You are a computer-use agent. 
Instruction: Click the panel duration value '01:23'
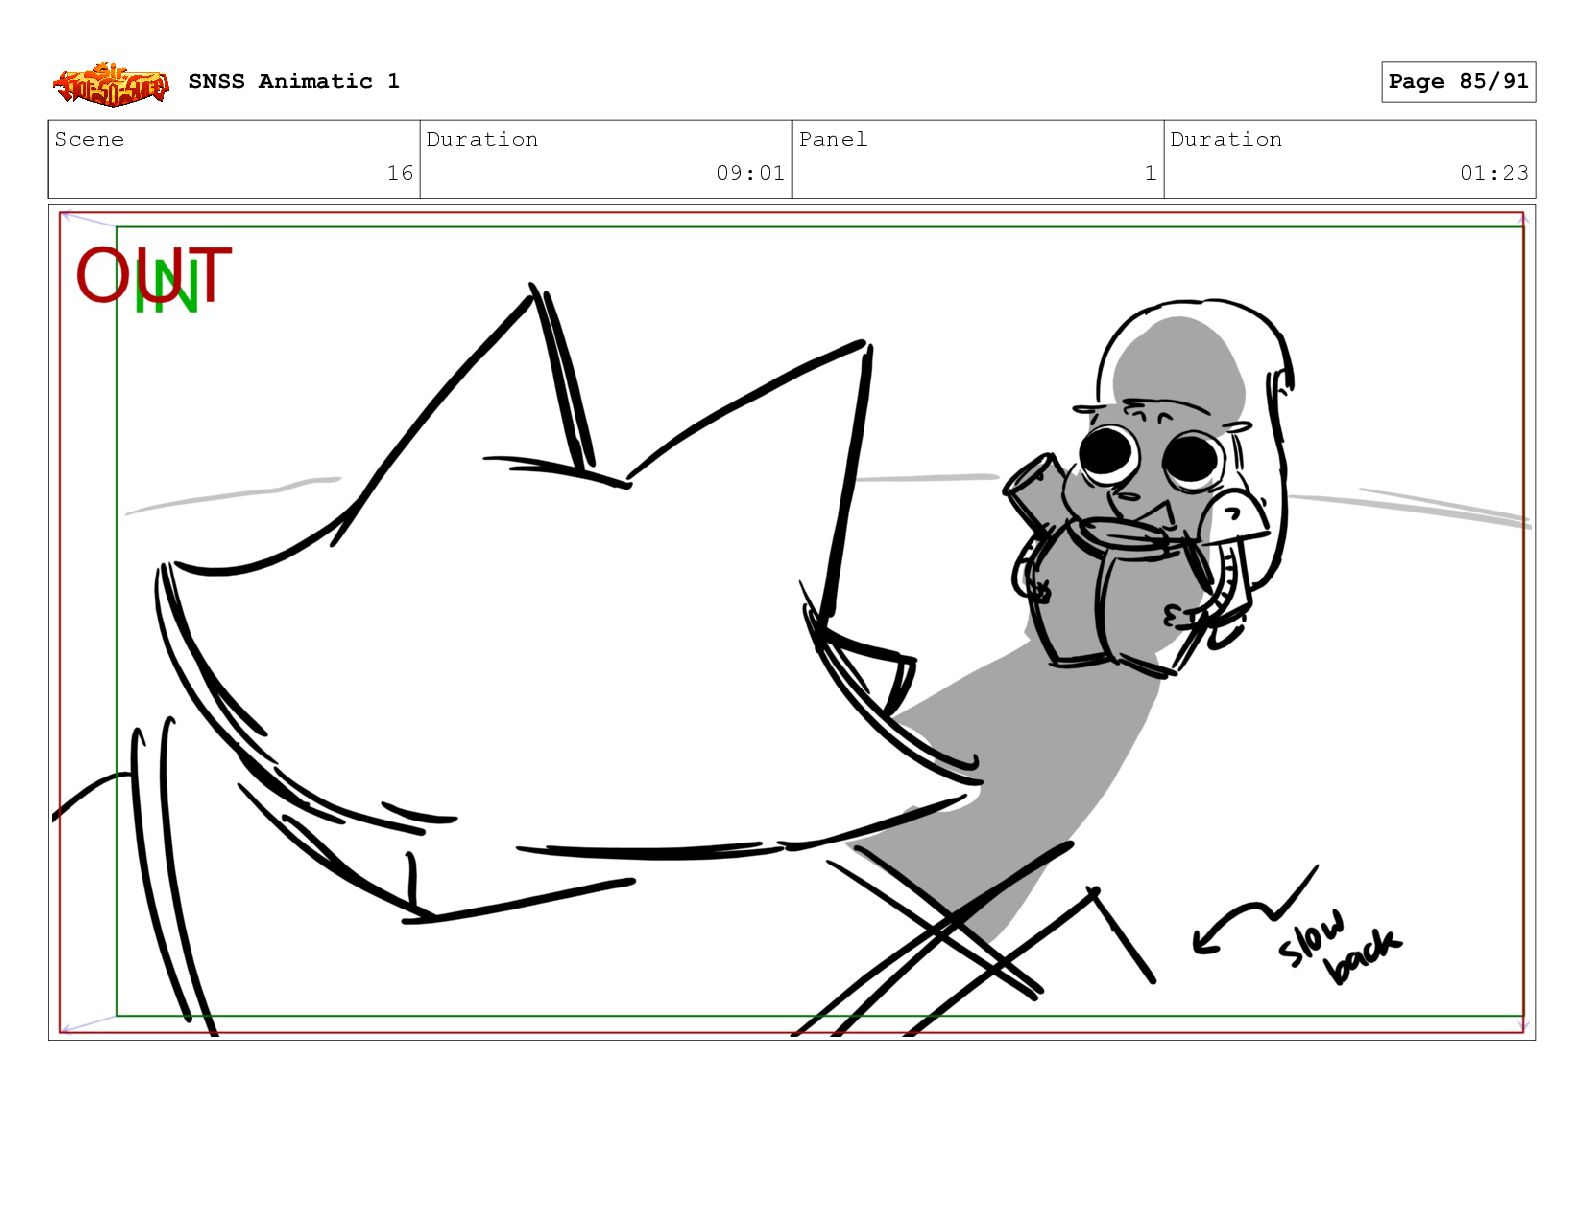(x=1494, y=173)
